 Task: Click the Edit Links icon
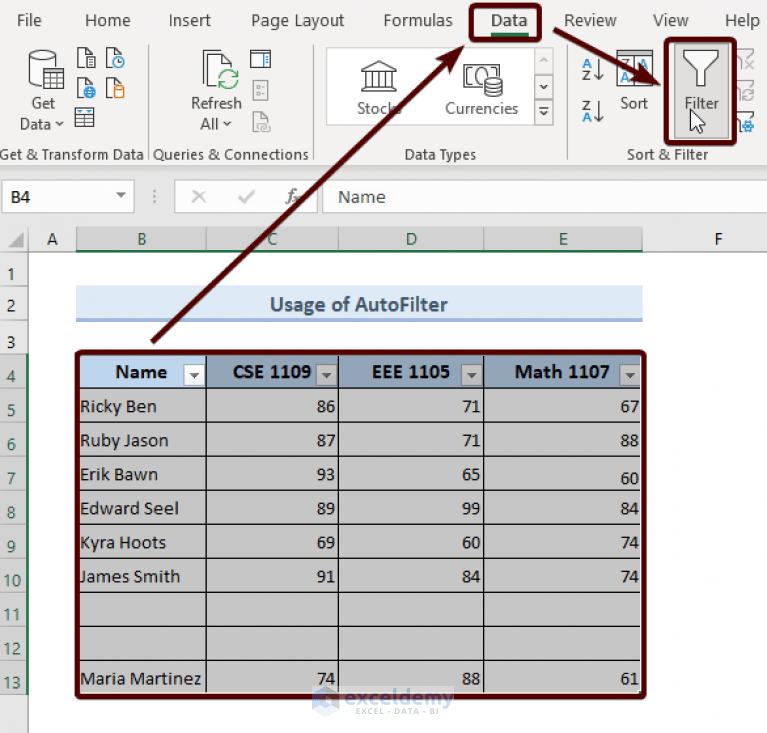pyautogui.click(x=261, y=122)
